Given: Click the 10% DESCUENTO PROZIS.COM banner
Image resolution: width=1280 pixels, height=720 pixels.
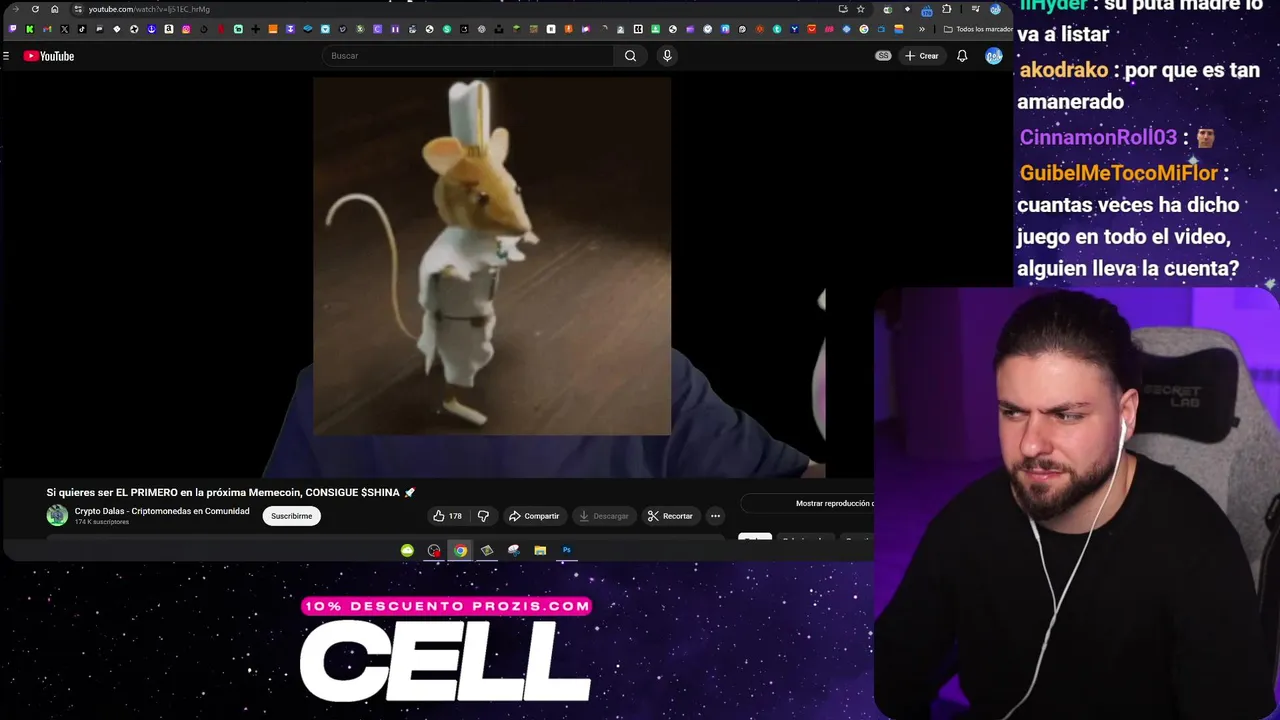Looking at the screenshot, I should click(x=446, y=606).
